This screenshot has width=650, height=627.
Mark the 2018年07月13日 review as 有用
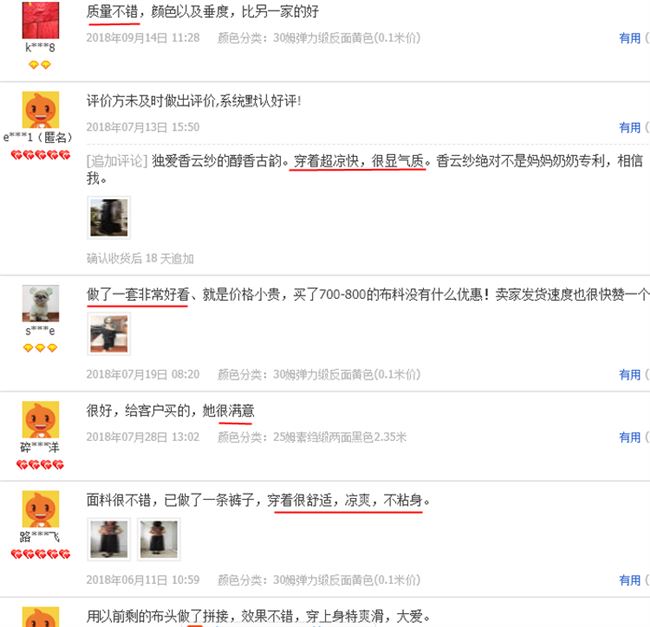[x=630, y=128]
